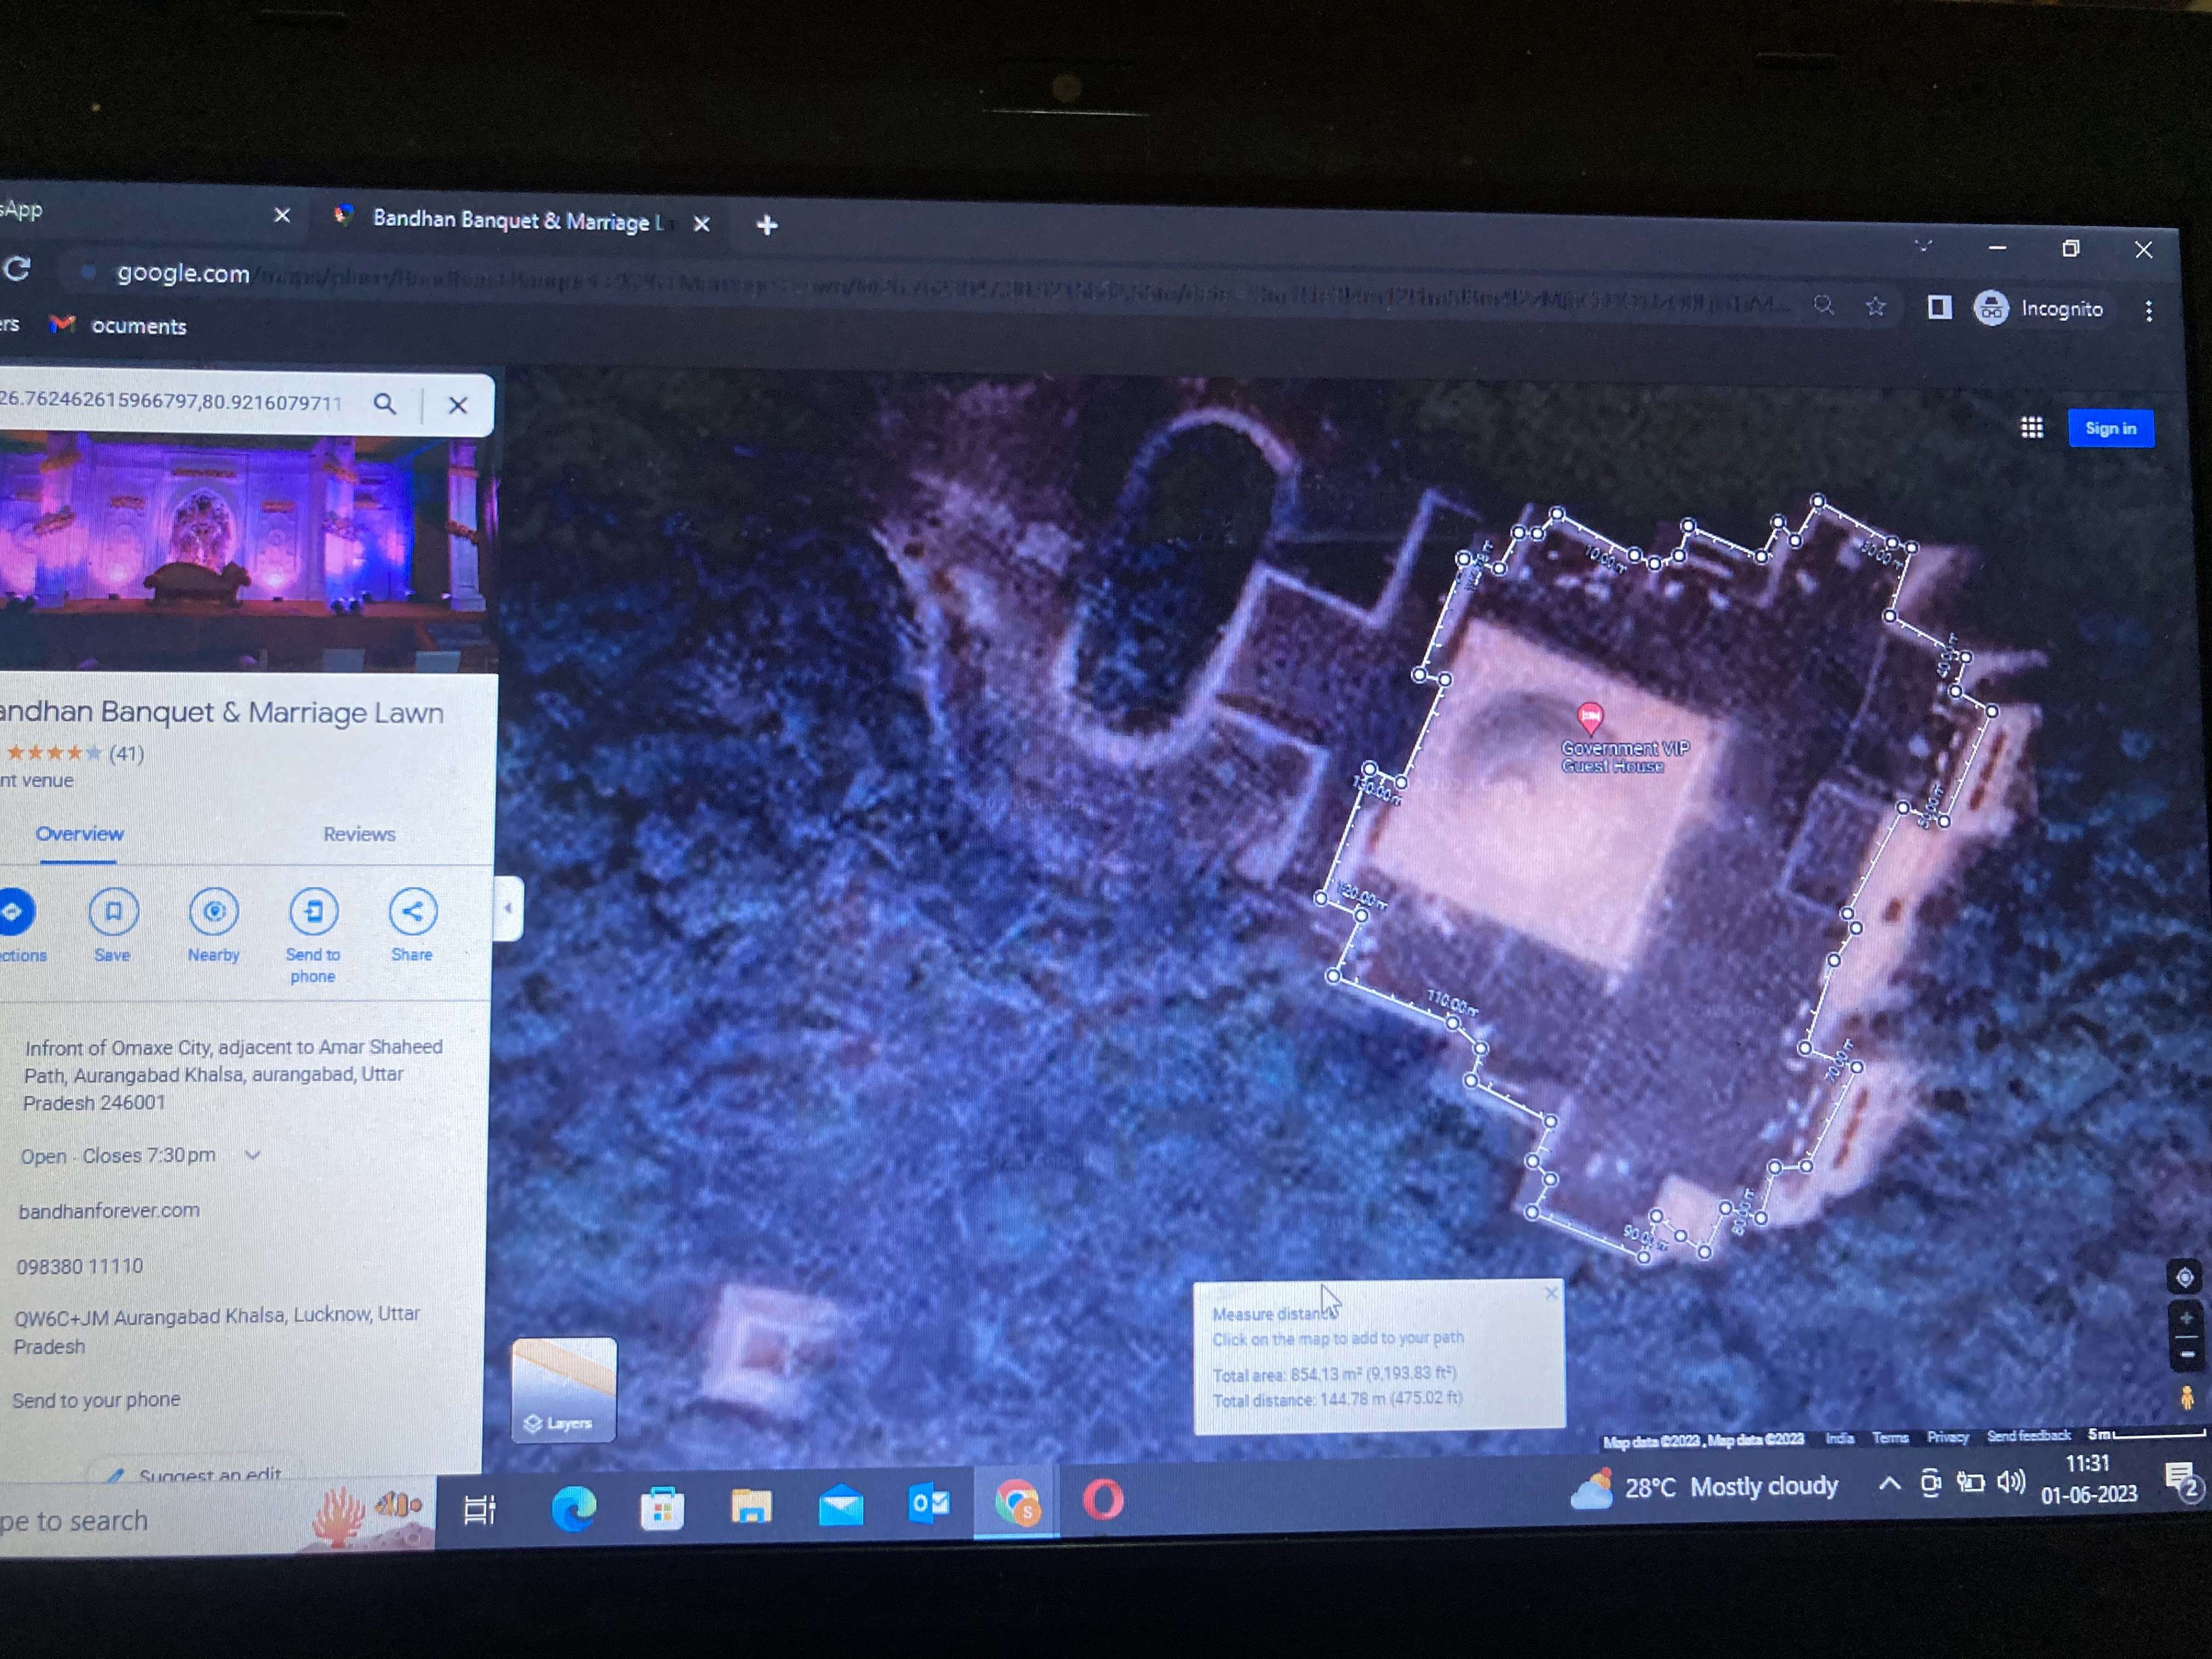Click the zoom magnifier icon in address bar
Screen dimensions: 2212x1659
pos(1824,305)
